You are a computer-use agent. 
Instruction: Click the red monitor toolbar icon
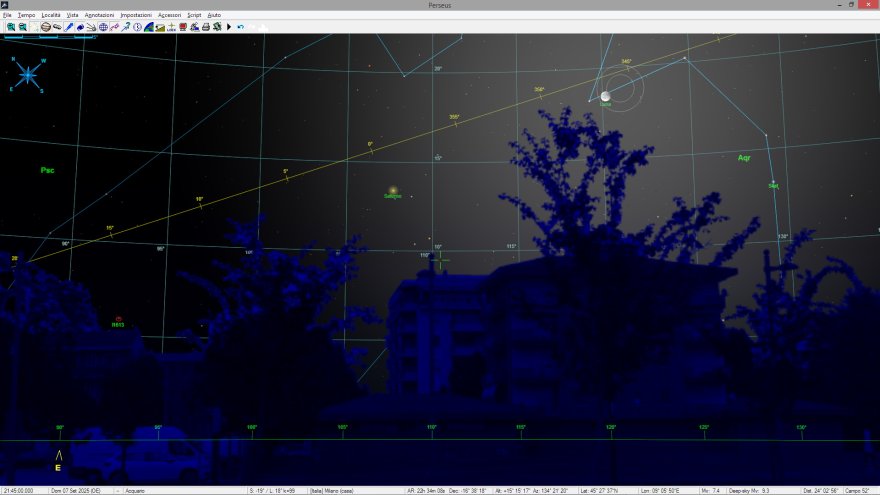point(182,27)
